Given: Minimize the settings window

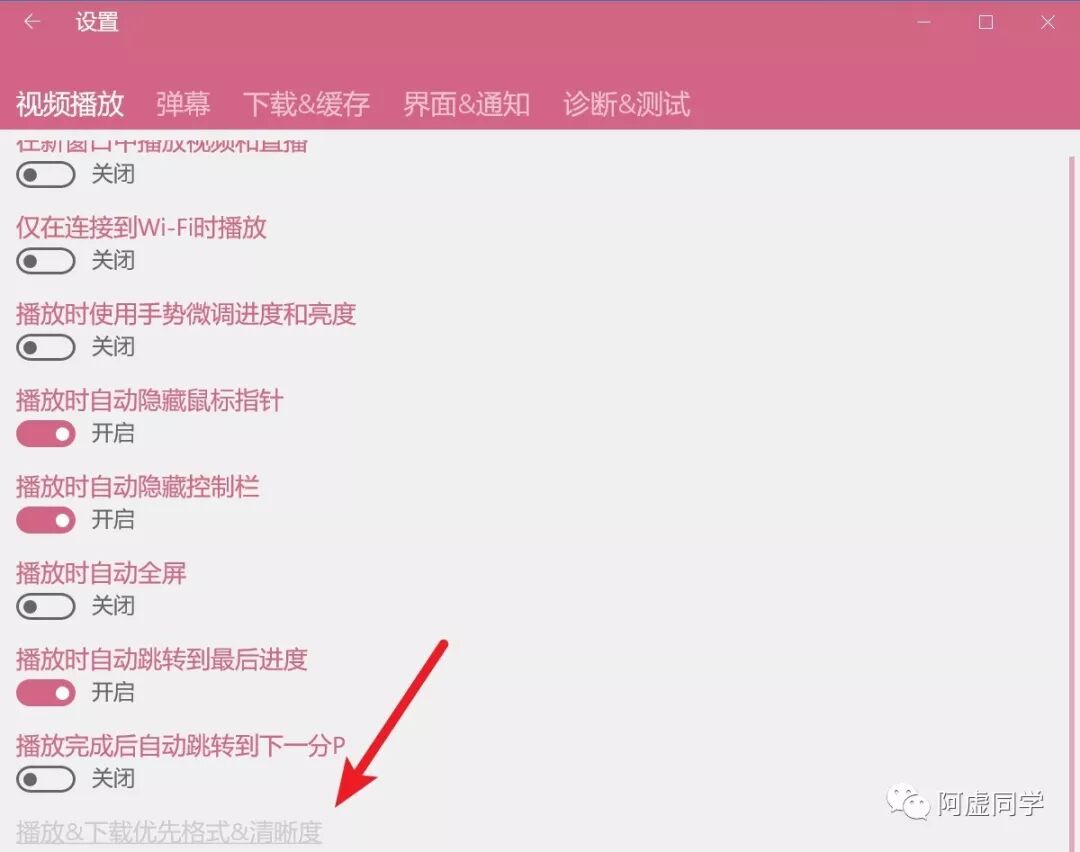Looking at the screenshot, I should [x=924, y=22].
